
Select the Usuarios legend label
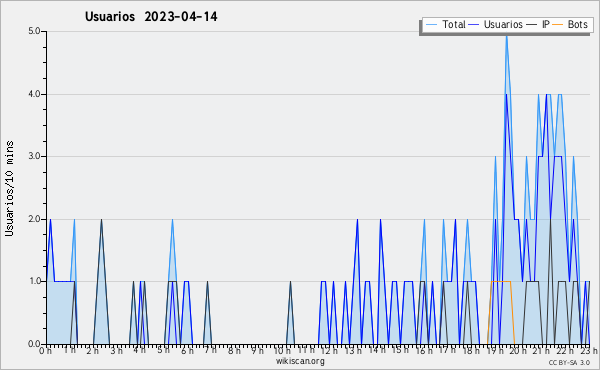503,24
